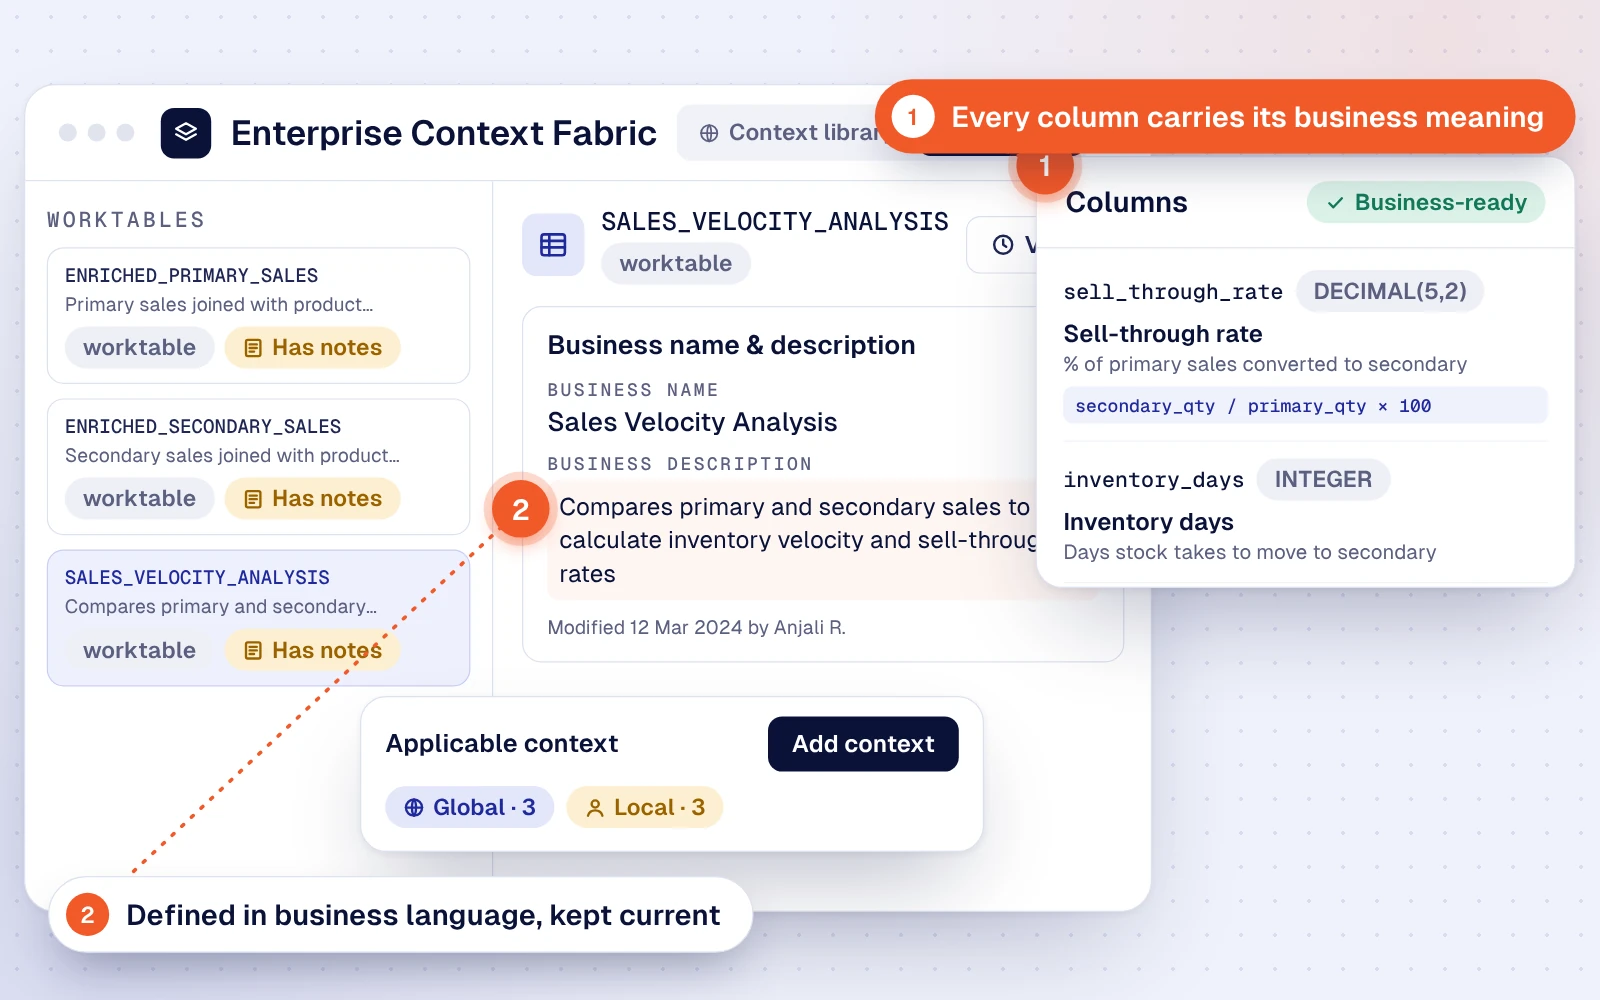Select the ENRICHED_SECONDARY_SALES worktable card

(x=258, y=467)
